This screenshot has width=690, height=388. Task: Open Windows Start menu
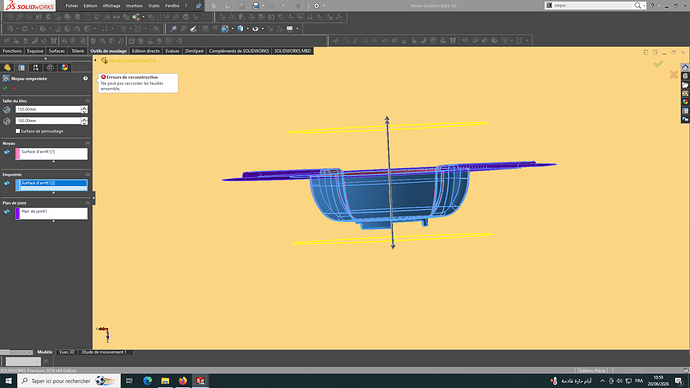point(8,381)
